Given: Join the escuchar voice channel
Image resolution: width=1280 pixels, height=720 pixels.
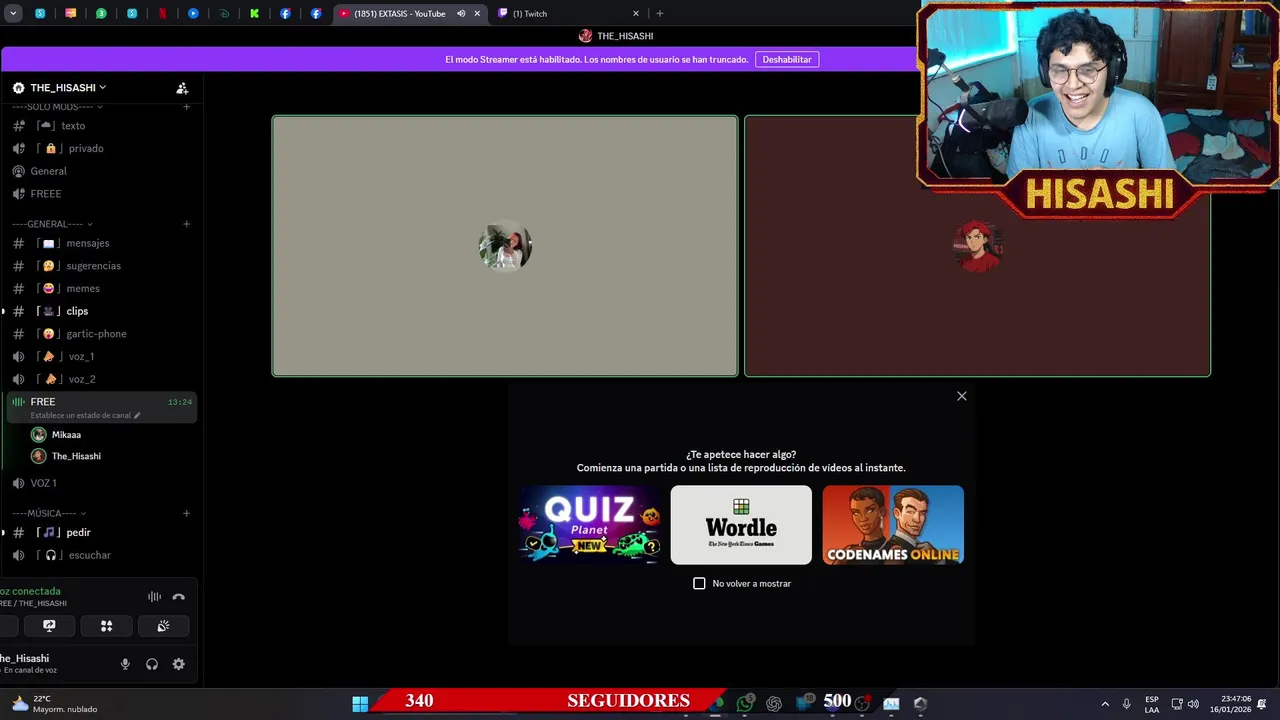Looking at the screenshot, I should [100, 555].
